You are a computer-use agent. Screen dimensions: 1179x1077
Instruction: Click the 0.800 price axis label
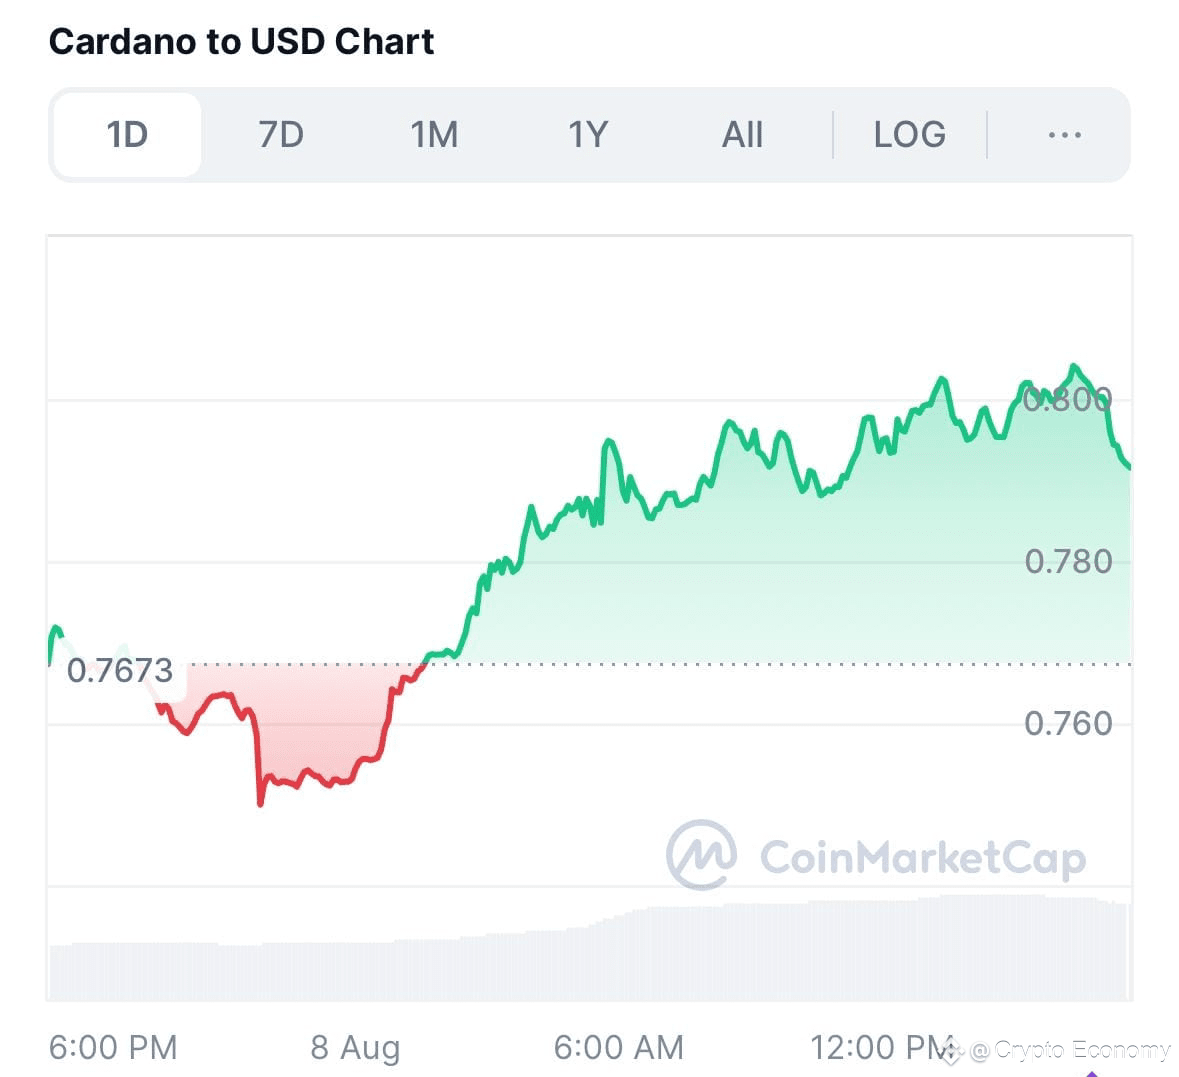point(1068,399)
